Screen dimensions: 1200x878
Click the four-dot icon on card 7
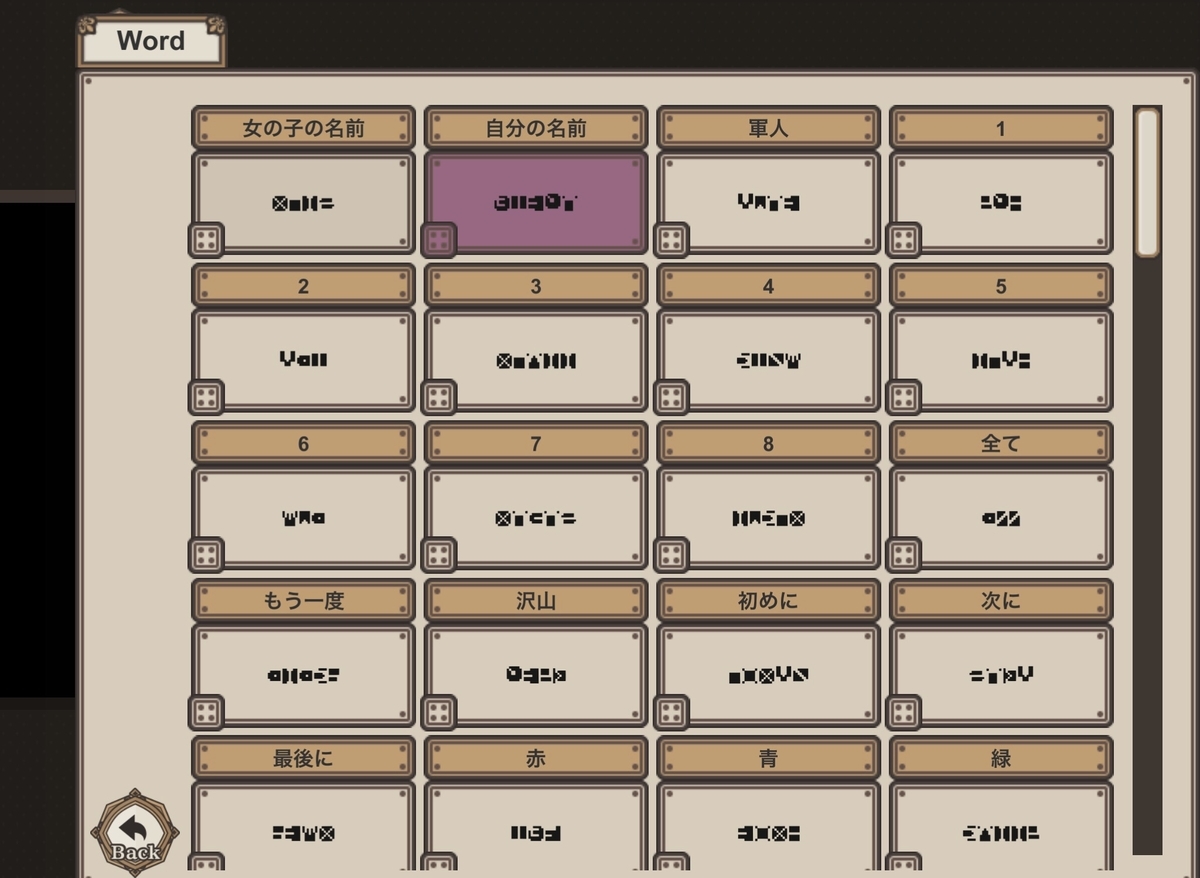pyautogui.click(x=438, y=555)
